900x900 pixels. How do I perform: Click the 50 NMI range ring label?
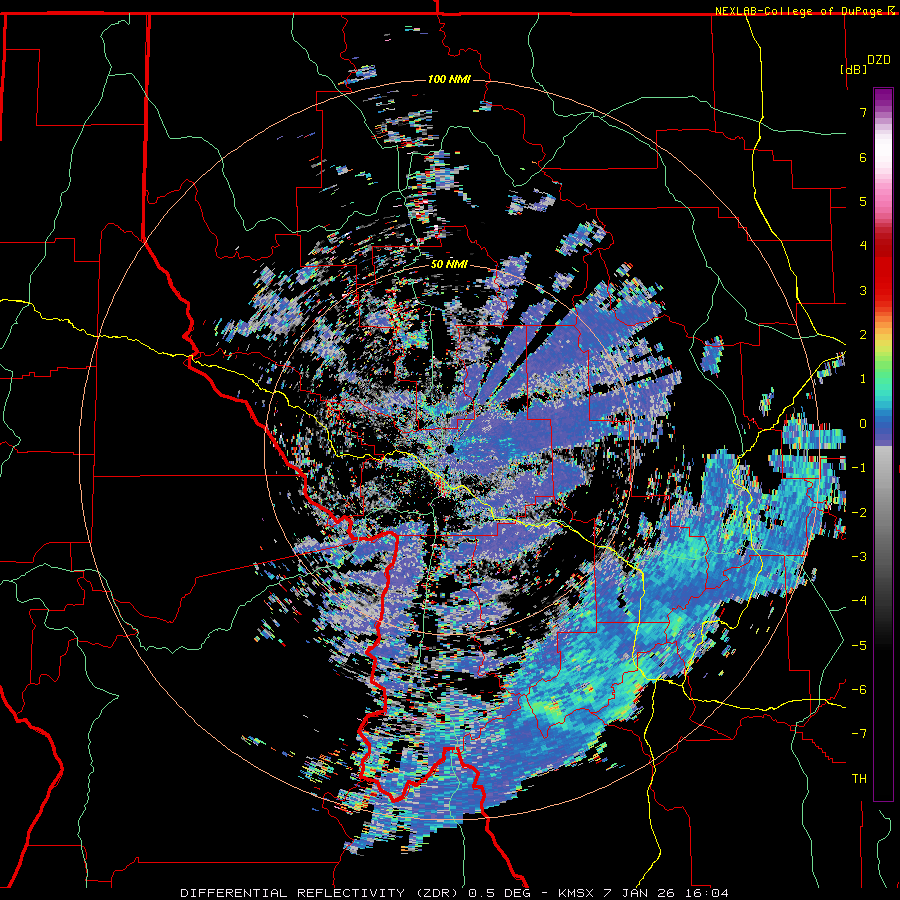449,264
